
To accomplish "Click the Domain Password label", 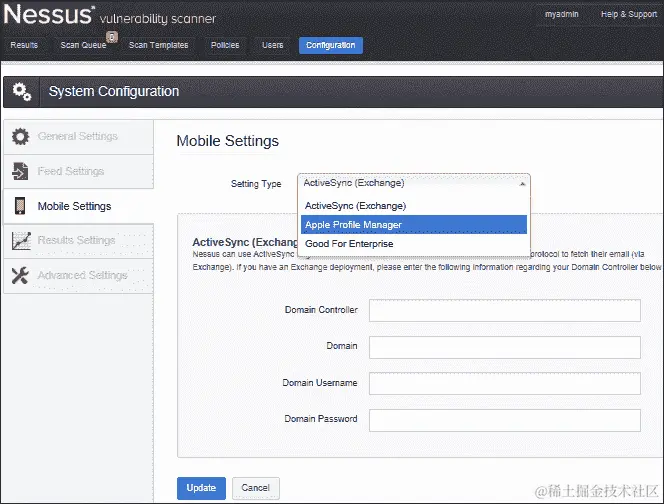I will 321,419.
